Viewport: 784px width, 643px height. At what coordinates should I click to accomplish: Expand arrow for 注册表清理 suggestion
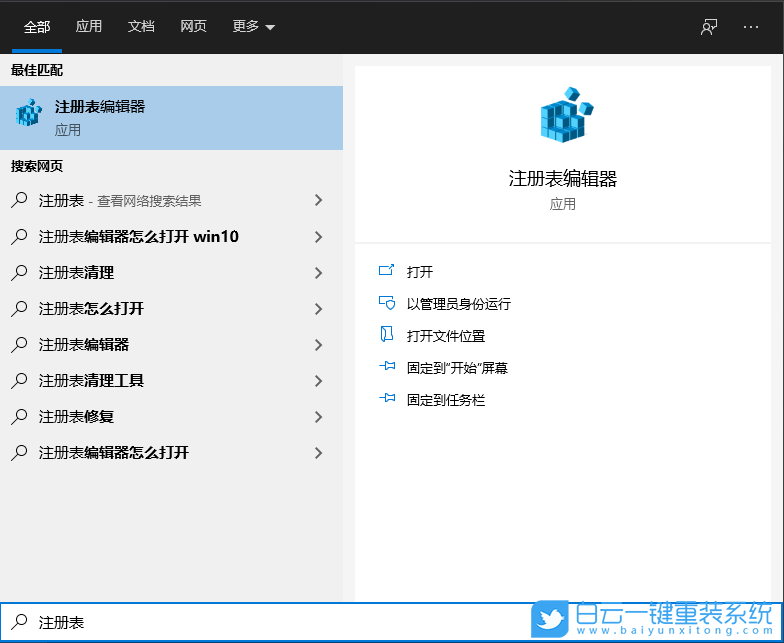(x=318, y=272)
